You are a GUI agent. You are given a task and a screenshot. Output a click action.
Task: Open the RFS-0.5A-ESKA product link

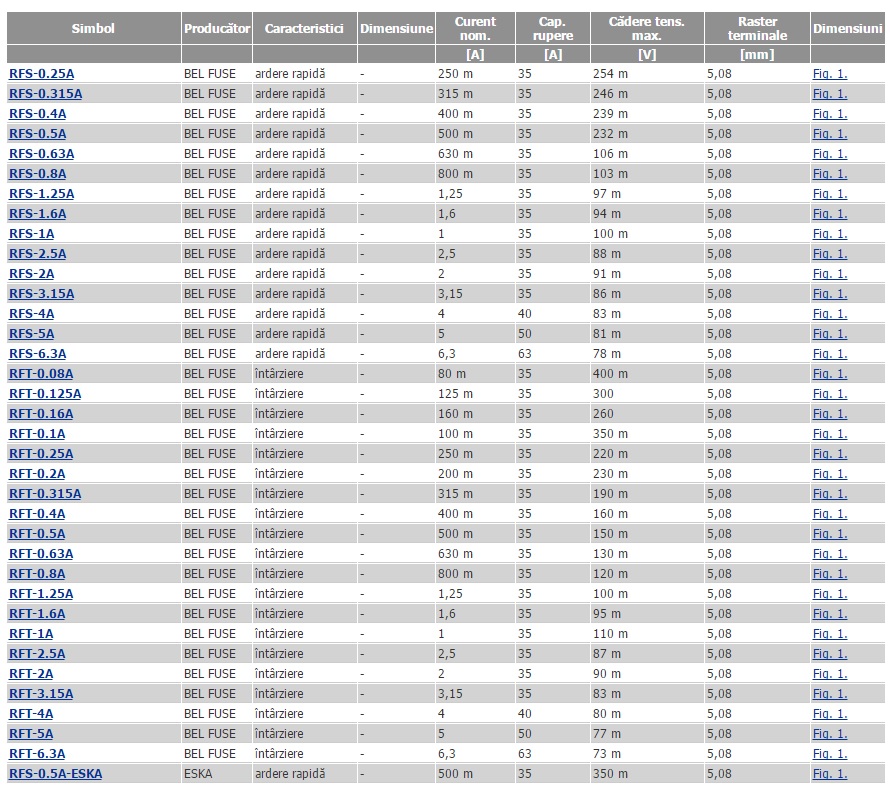pos(56,774)
